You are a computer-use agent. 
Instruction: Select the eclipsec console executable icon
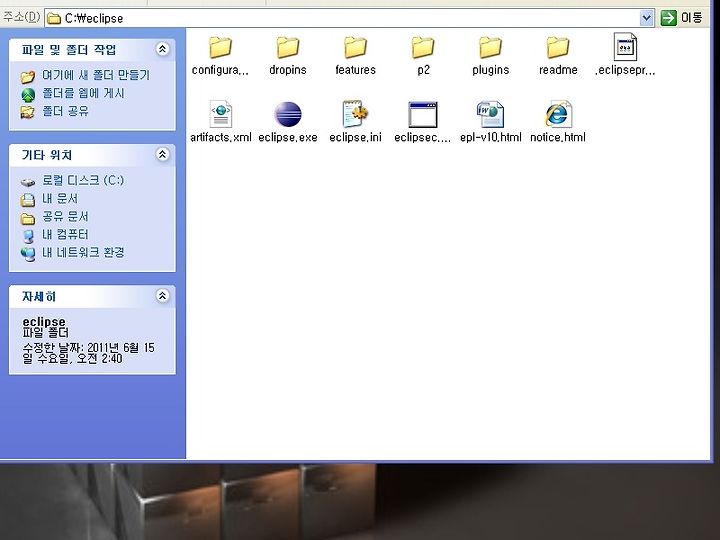pyautogui.click(x=423, y=114)
